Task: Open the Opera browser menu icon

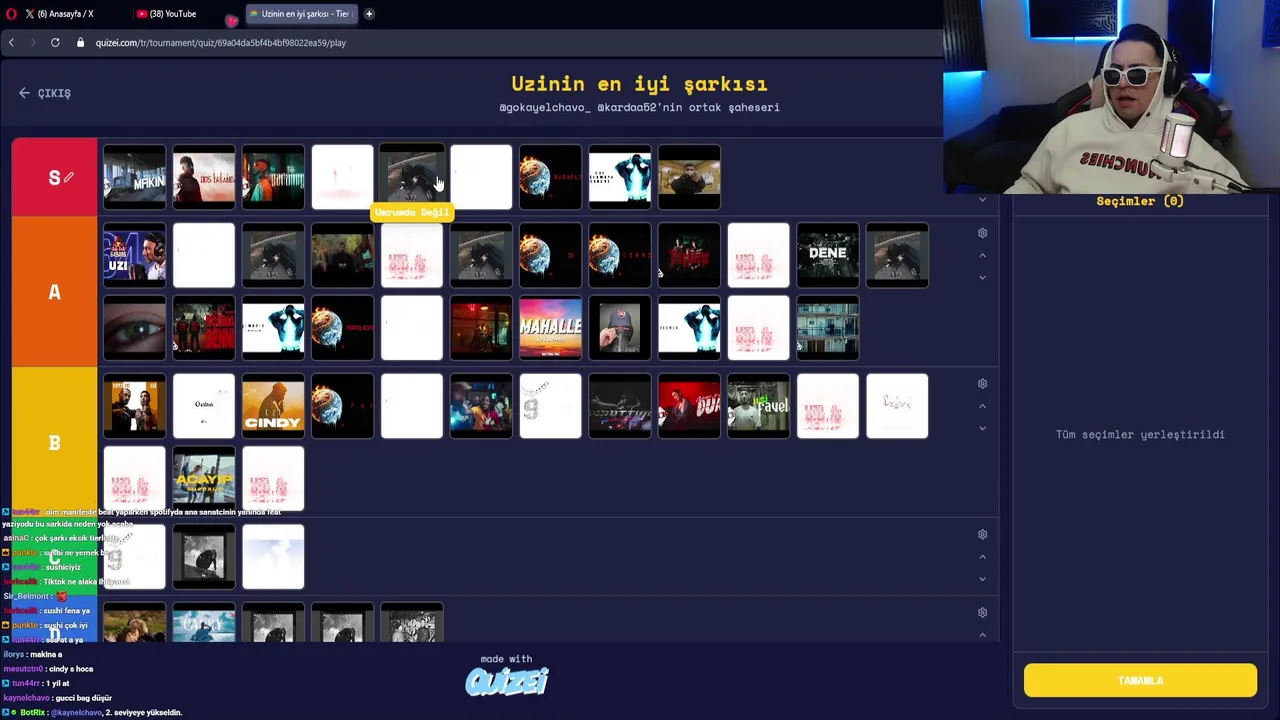Action: [10, 14]
